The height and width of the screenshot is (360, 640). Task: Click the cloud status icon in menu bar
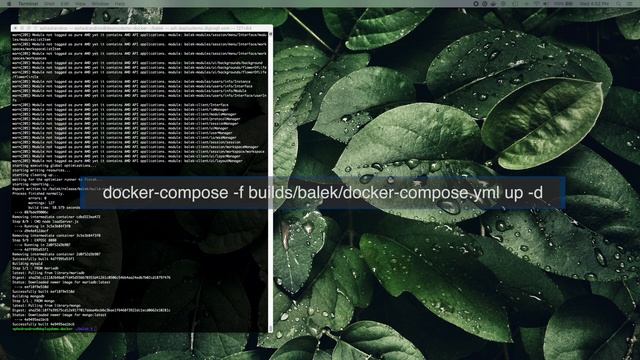[493, 3]
